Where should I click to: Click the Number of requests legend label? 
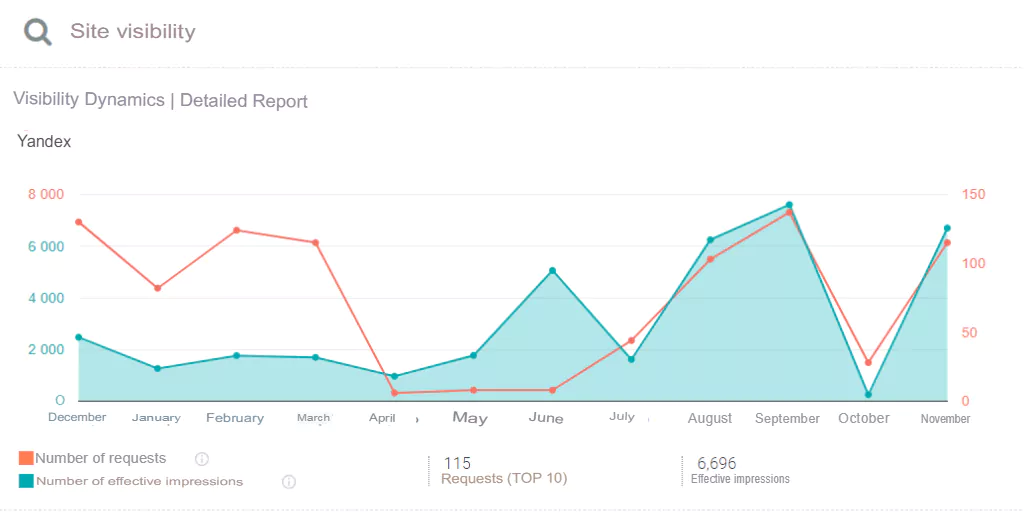(x=101, y=458)
